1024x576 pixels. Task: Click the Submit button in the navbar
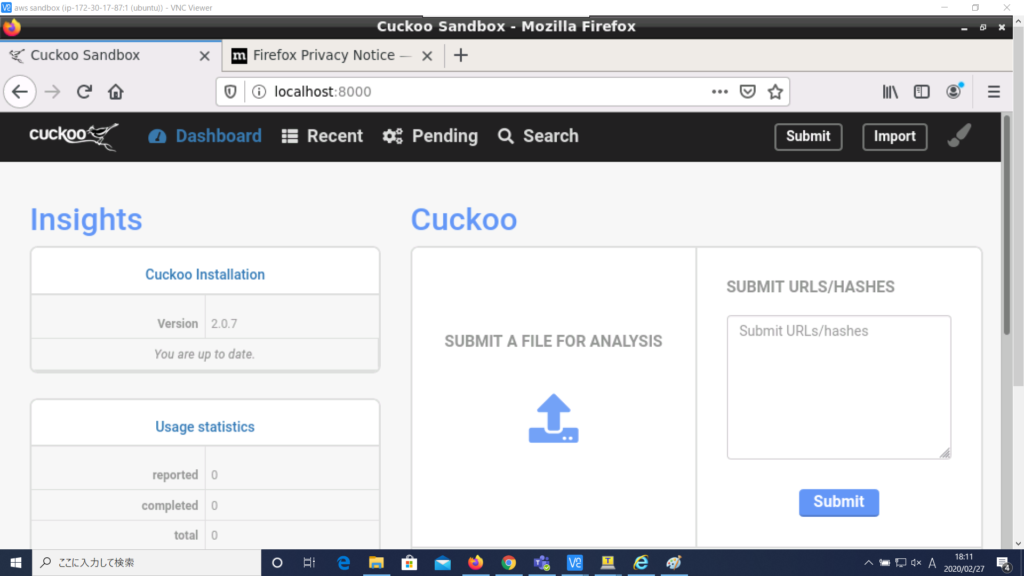pos(808,136)
